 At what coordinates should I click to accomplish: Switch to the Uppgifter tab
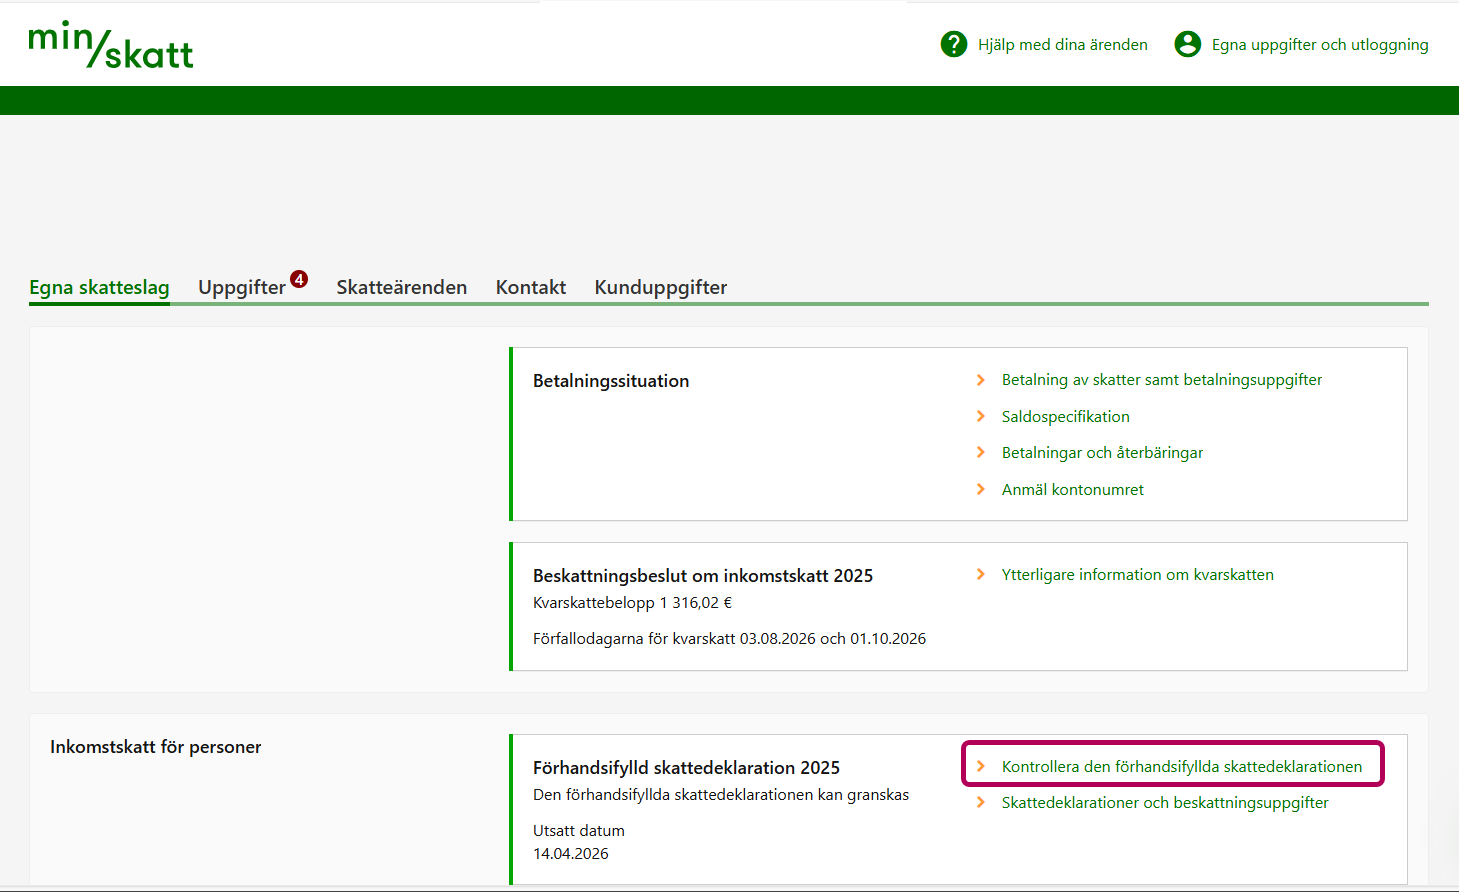click(242, 287)
